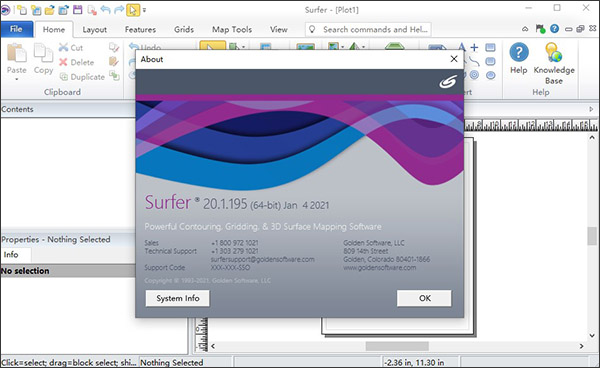Select the Rectangle tool in Insert group
600x368 pixels.
point(490,47)
